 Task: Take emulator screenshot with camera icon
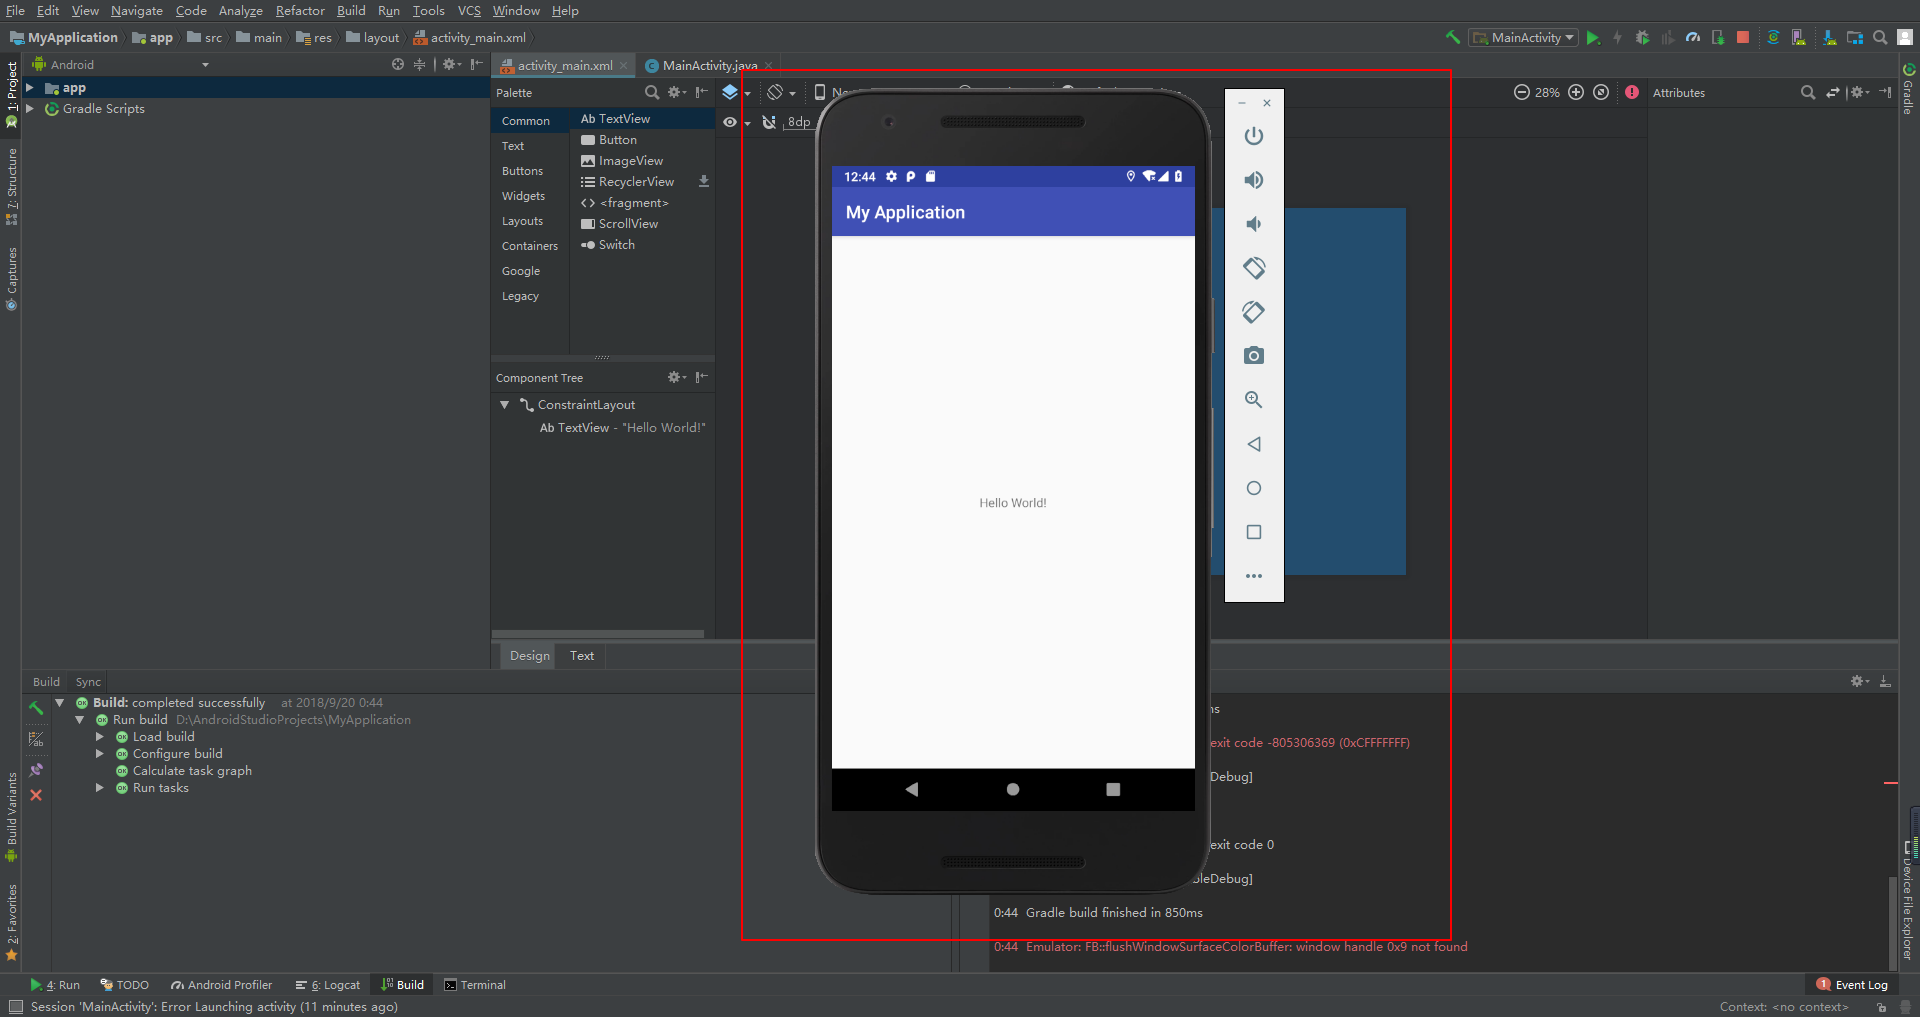[1254, 356]
